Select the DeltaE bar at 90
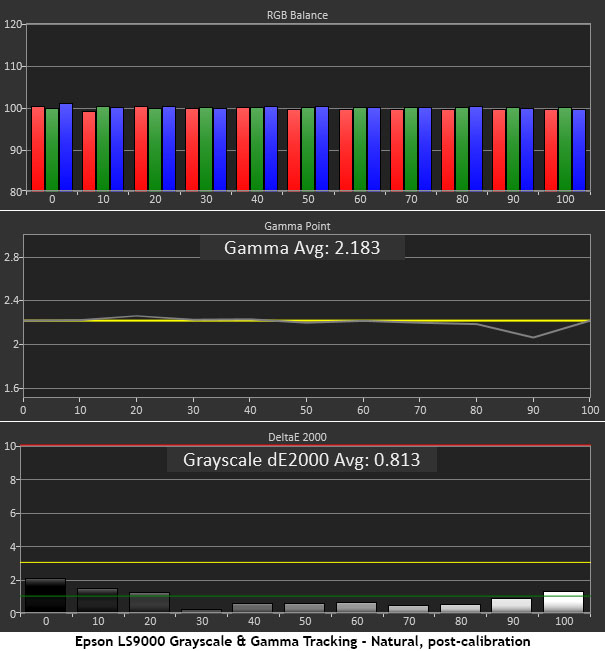Image resolution: width=605 pixels, height=651 pixels. coord(511,605)
